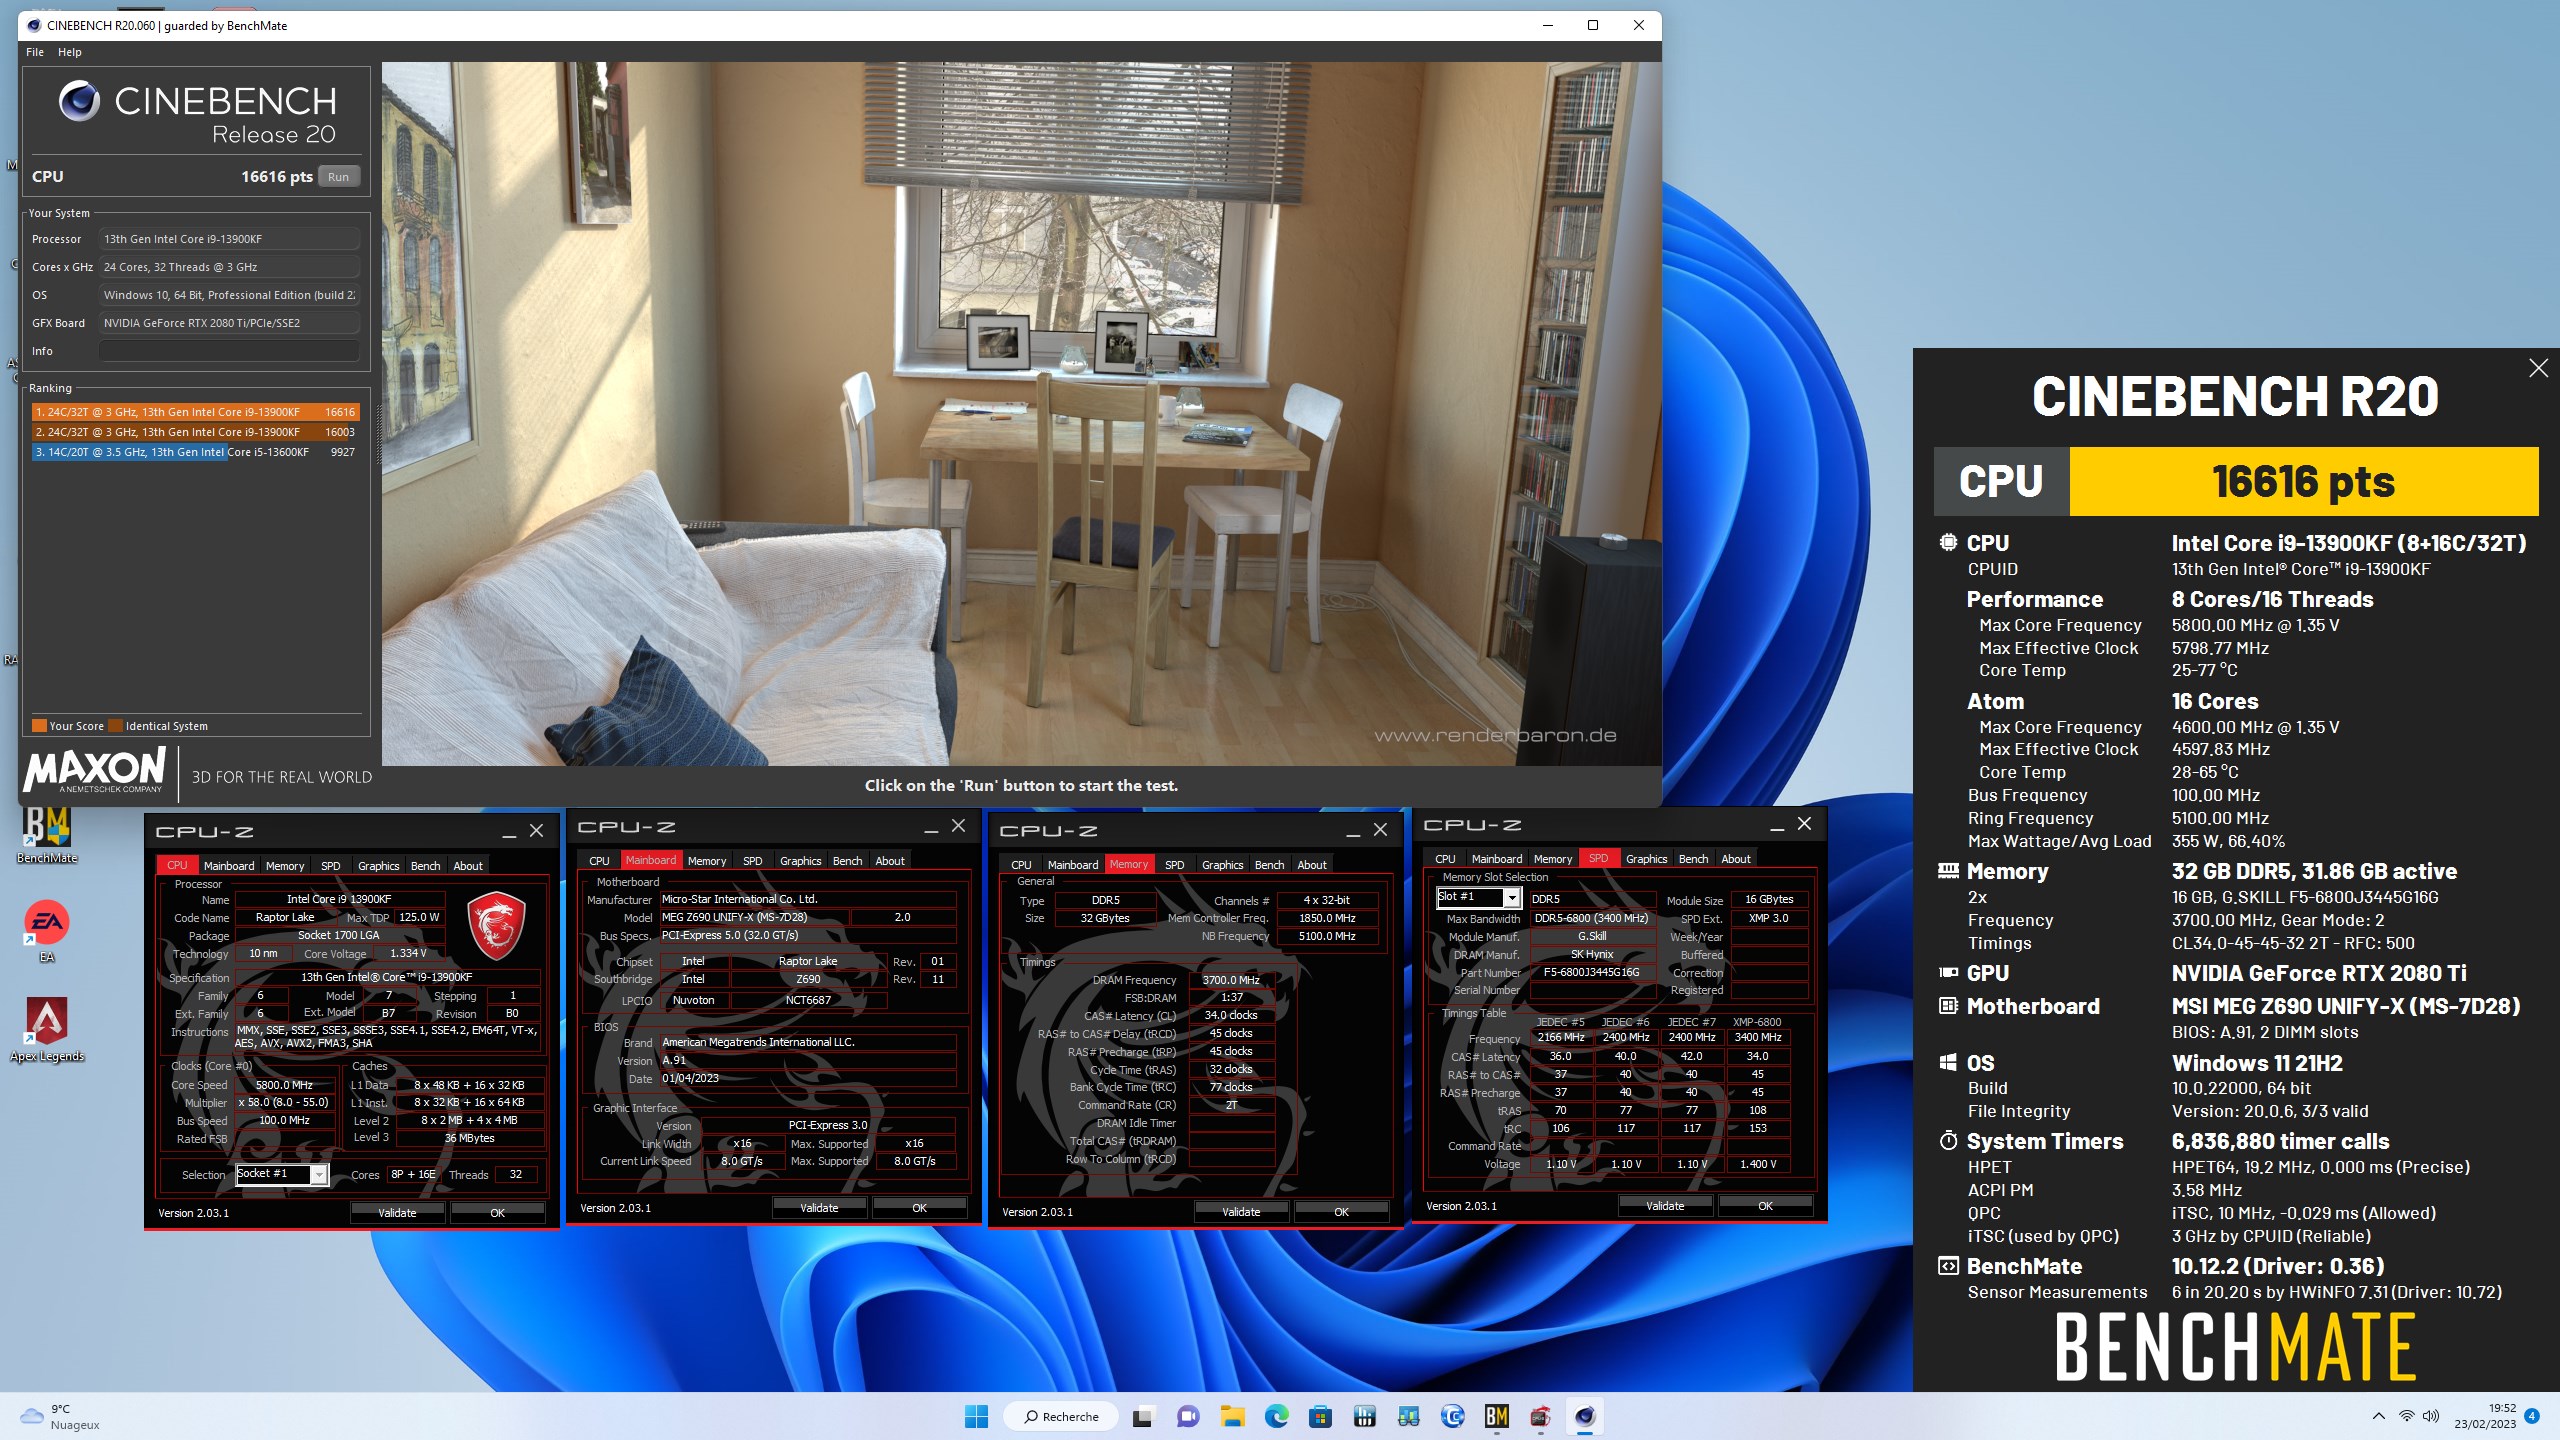Launch Microsoft Edge from taskbar
The image size is (2560, 1440).
pyautogui.click(x=1276, y=1416)
